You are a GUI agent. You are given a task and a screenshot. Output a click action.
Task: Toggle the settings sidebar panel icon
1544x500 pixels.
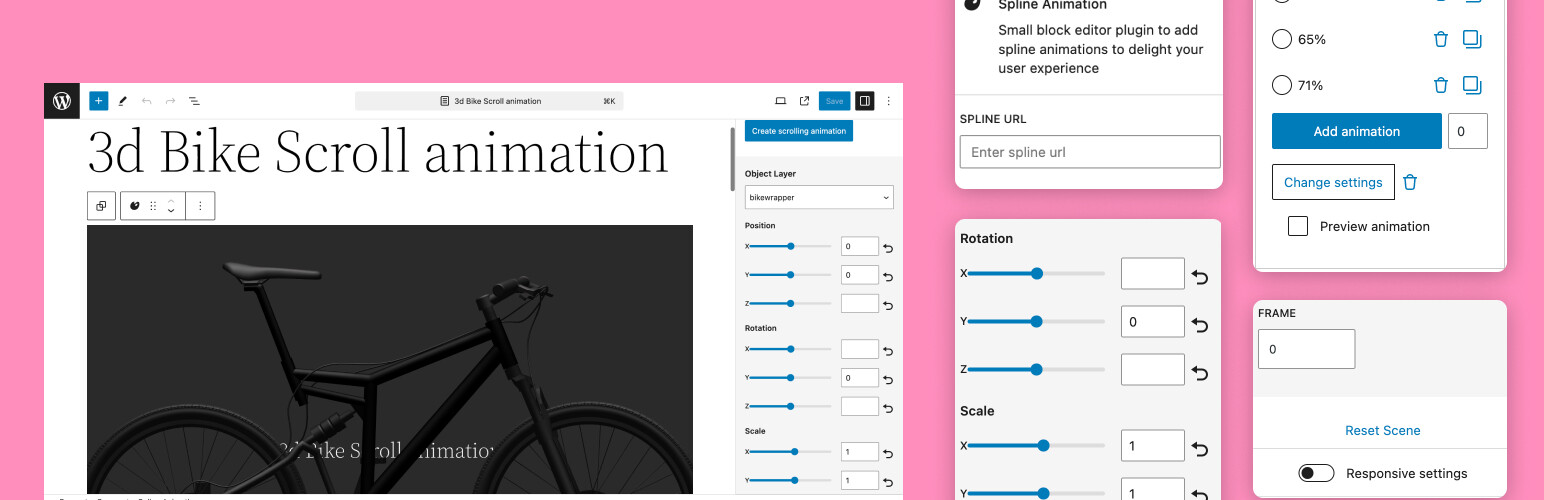[x=865, y=101]
